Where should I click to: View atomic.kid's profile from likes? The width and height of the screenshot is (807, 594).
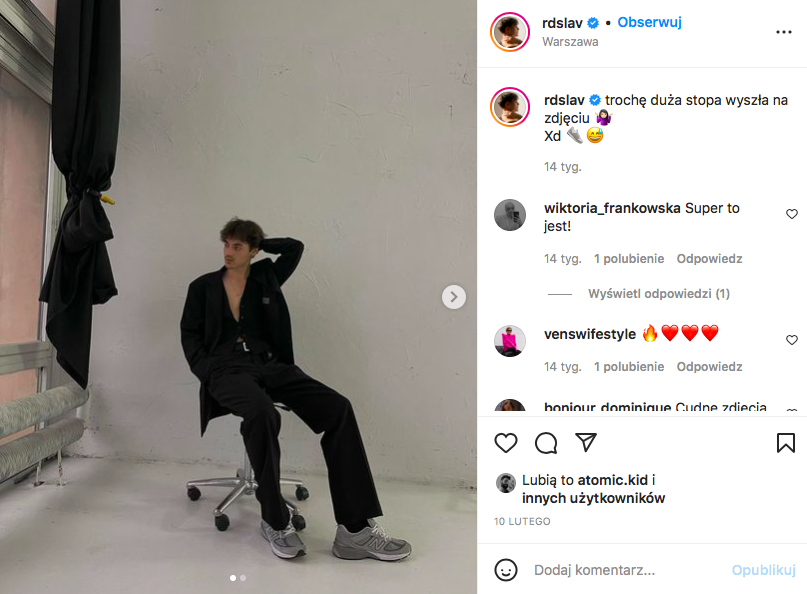pyautogui.click(x=612, y=480)
